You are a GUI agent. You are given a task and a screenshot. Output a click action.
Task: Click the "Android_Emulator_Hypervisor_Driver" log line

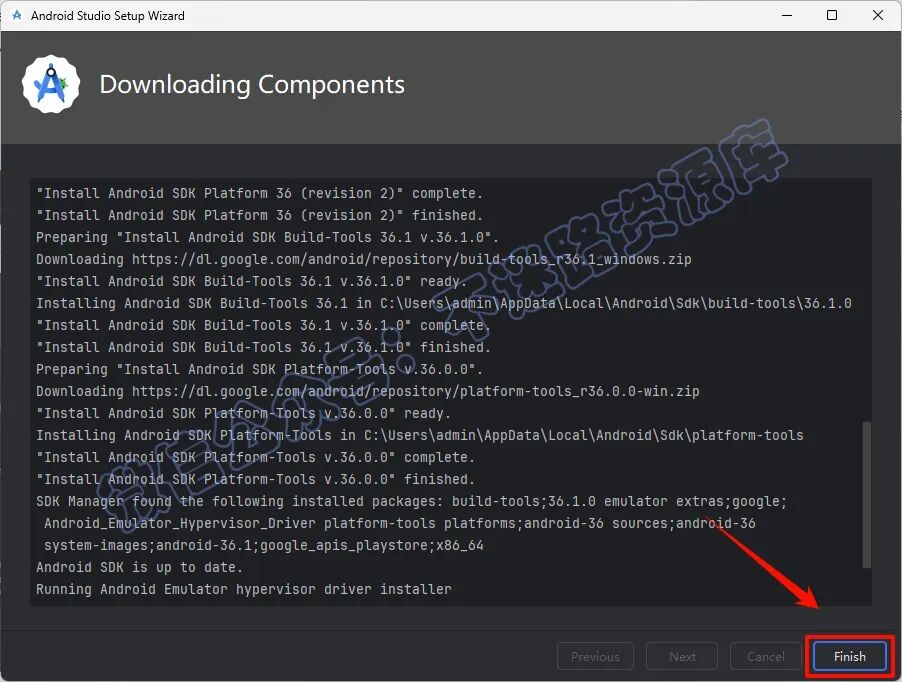pos(400,523)
